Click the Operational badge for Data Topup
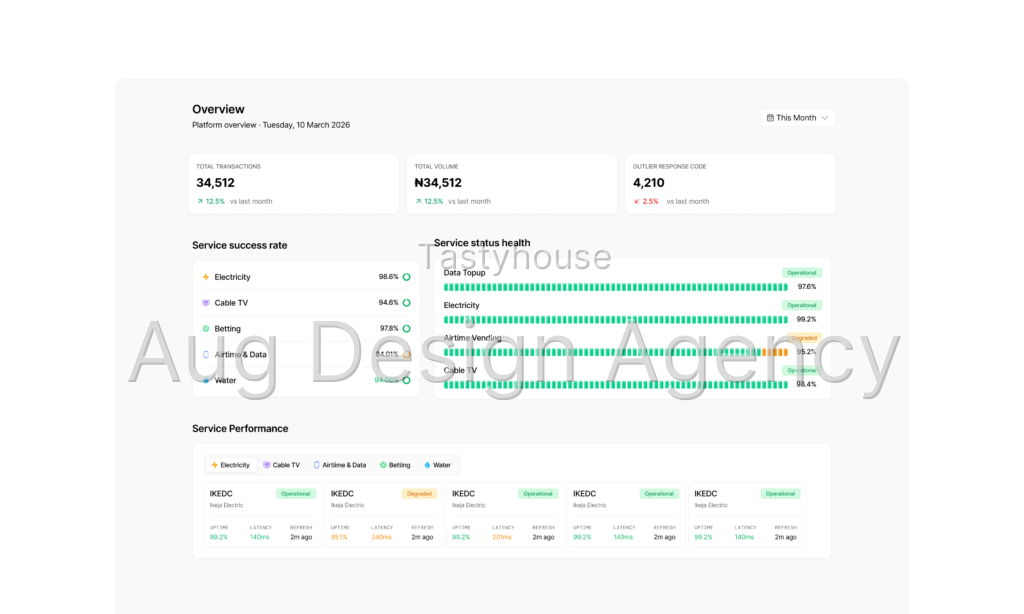 802,273
